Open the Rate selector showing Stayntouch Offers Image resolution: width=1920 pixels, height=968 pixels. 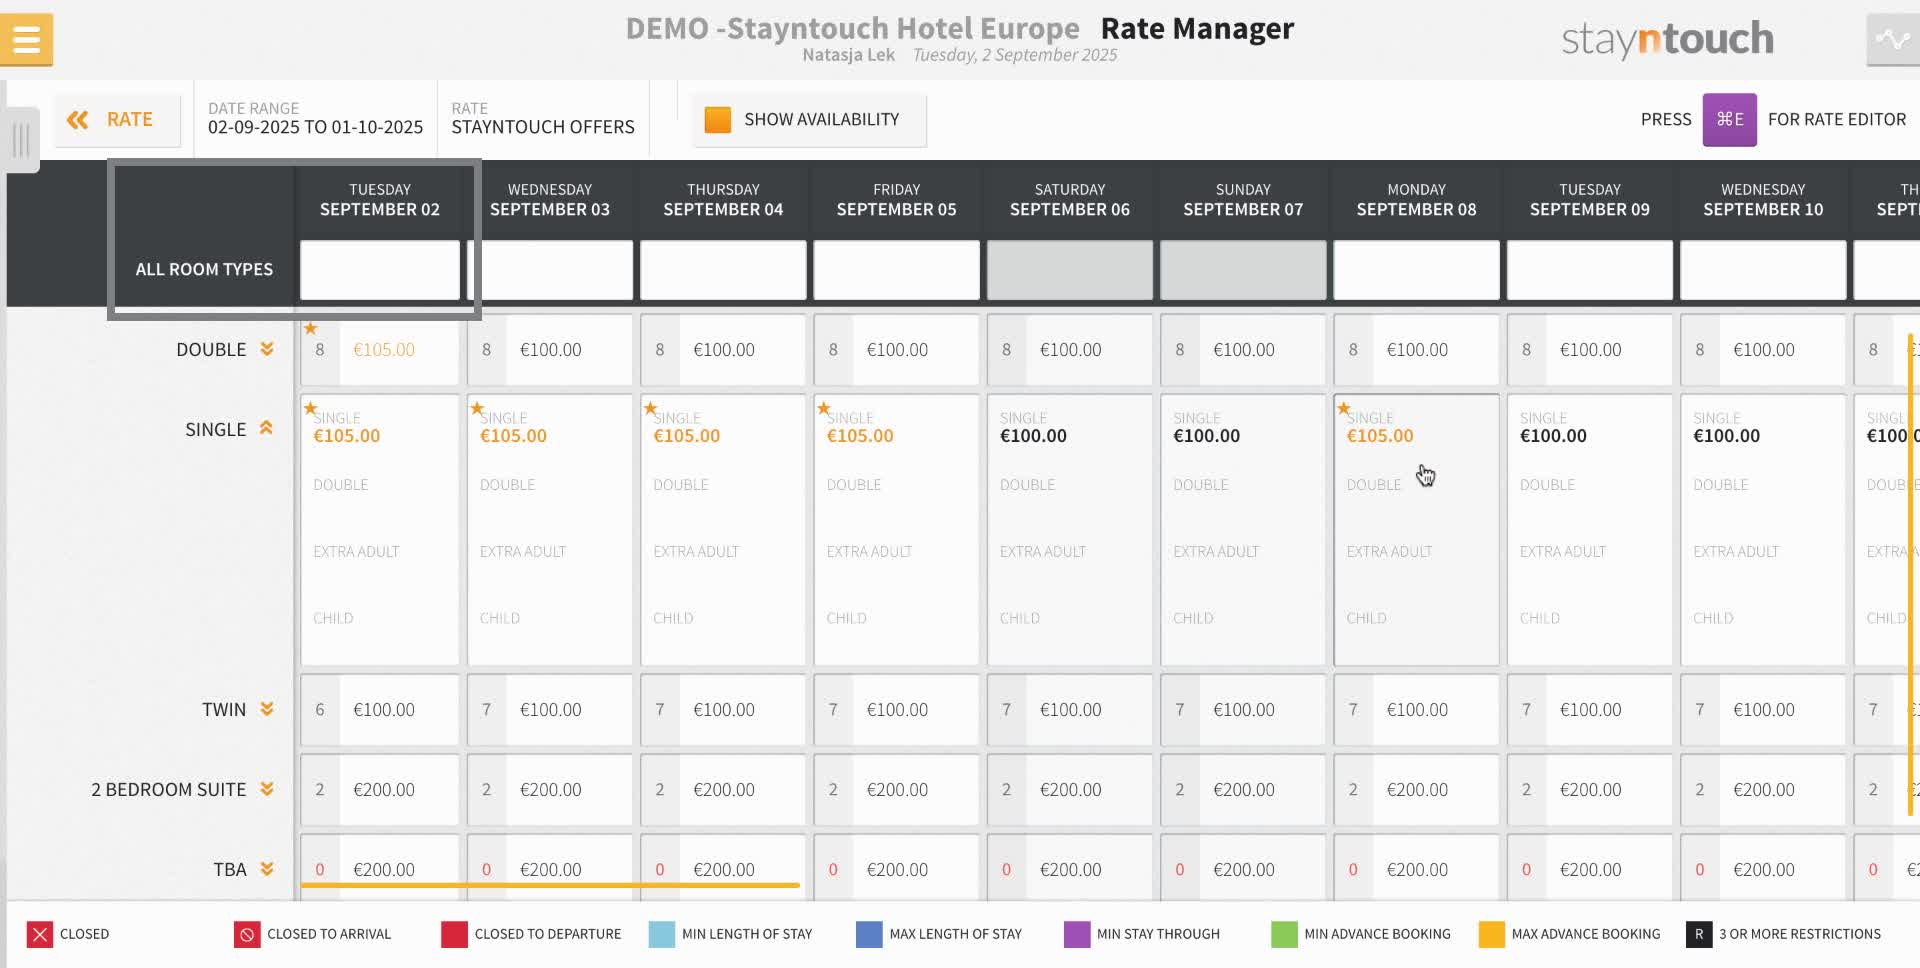point(543,119)
